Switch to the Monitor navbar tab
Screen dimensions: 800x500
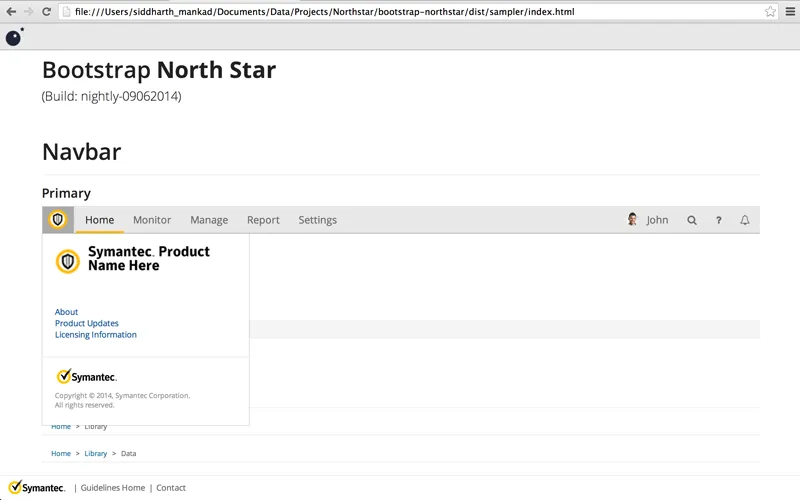(x=152, y=220)
